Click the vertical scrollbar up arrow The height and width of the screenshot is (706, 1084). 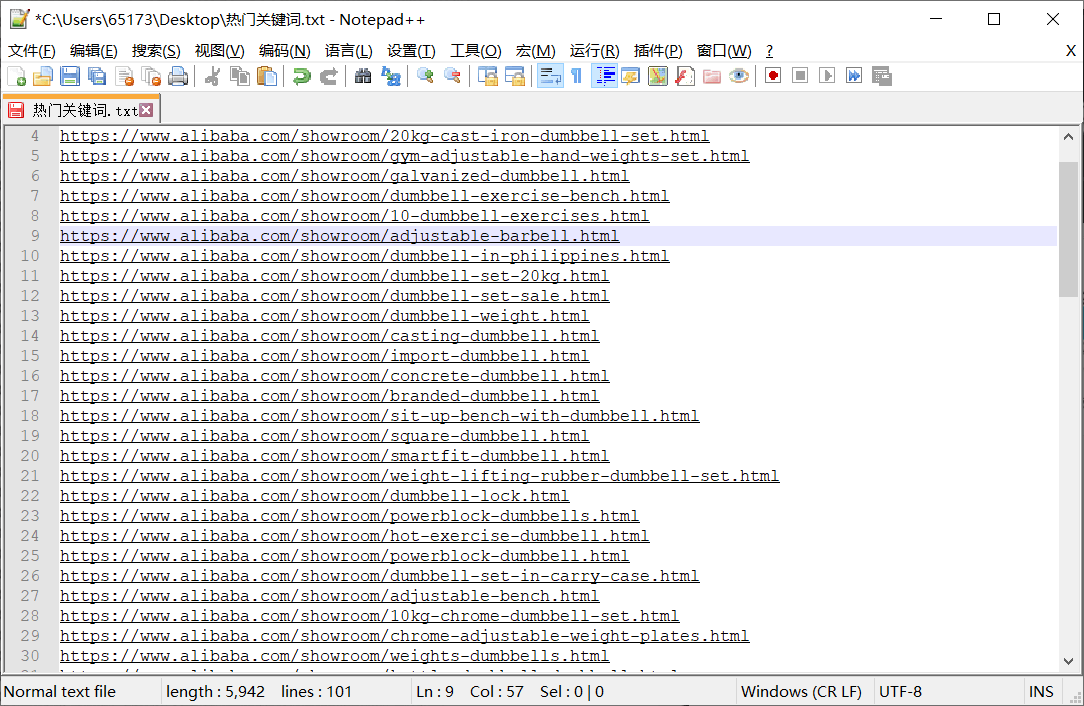[x=1068, y=136]
